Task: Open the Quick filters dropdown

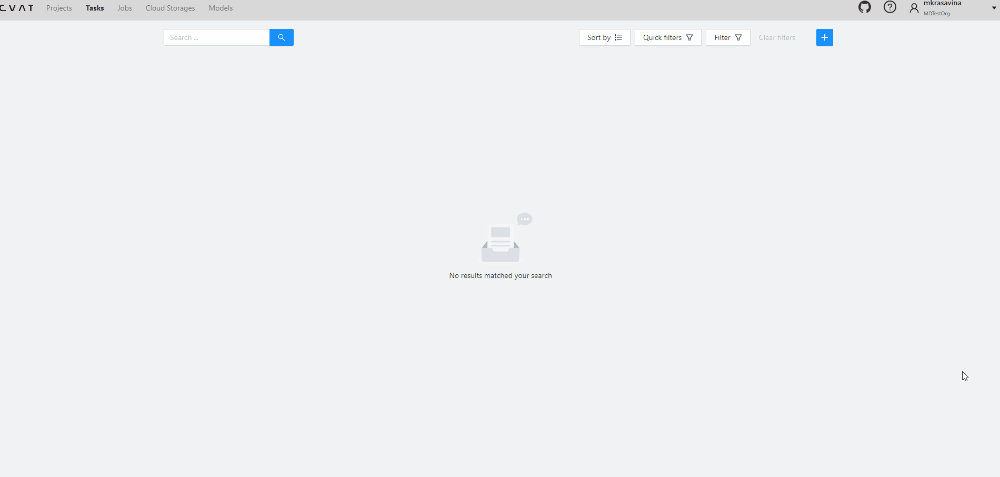Action: 667,37
